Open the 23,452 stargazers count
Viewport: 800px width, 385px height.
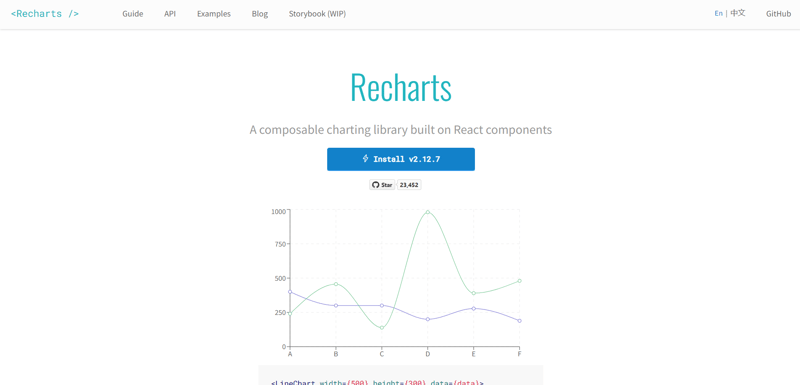(409, 185)
